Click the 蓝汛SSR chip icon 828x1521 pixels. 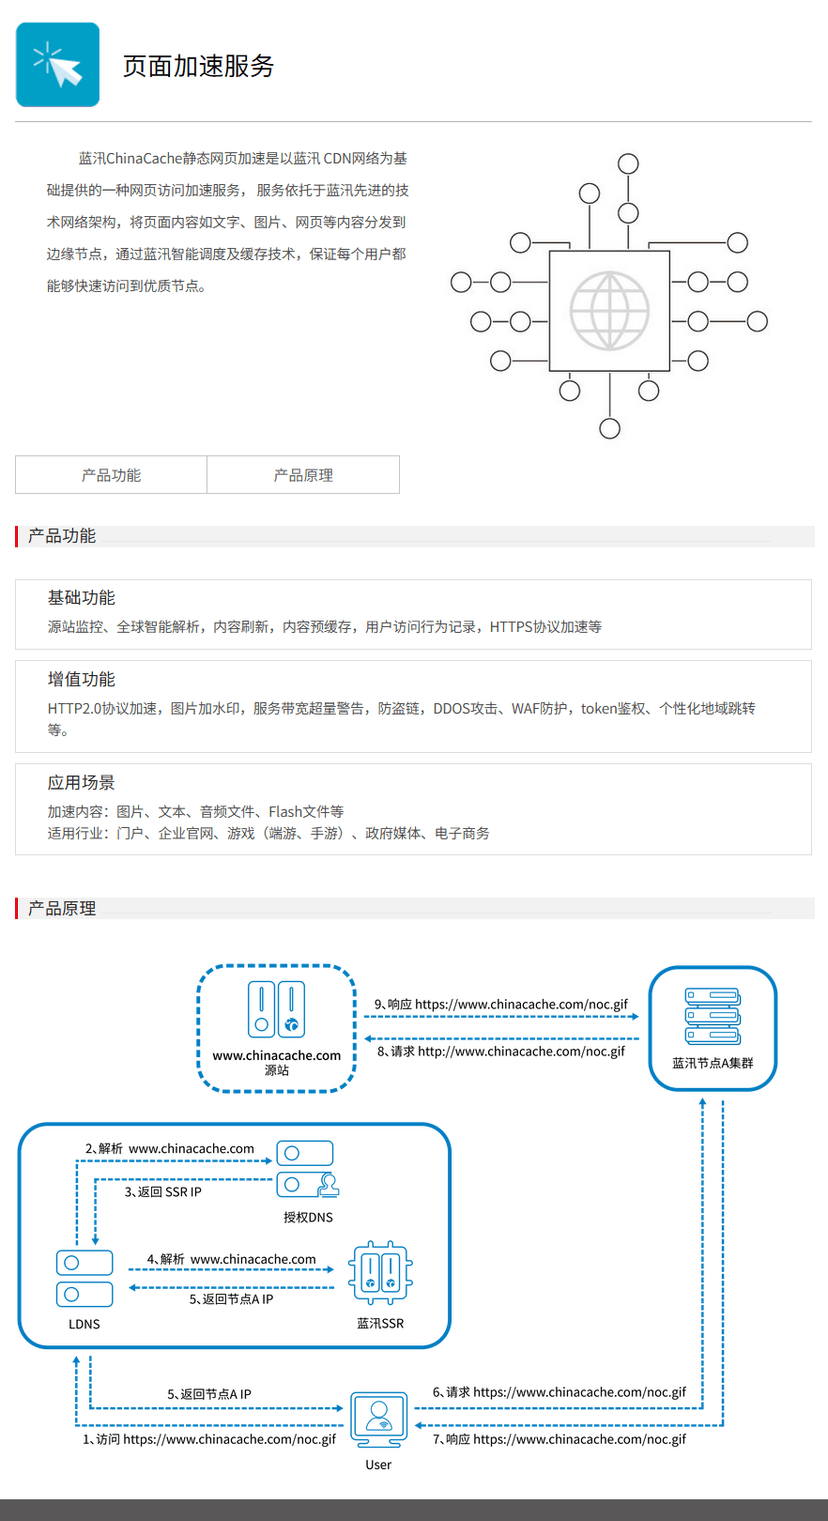click(381, 1273)
